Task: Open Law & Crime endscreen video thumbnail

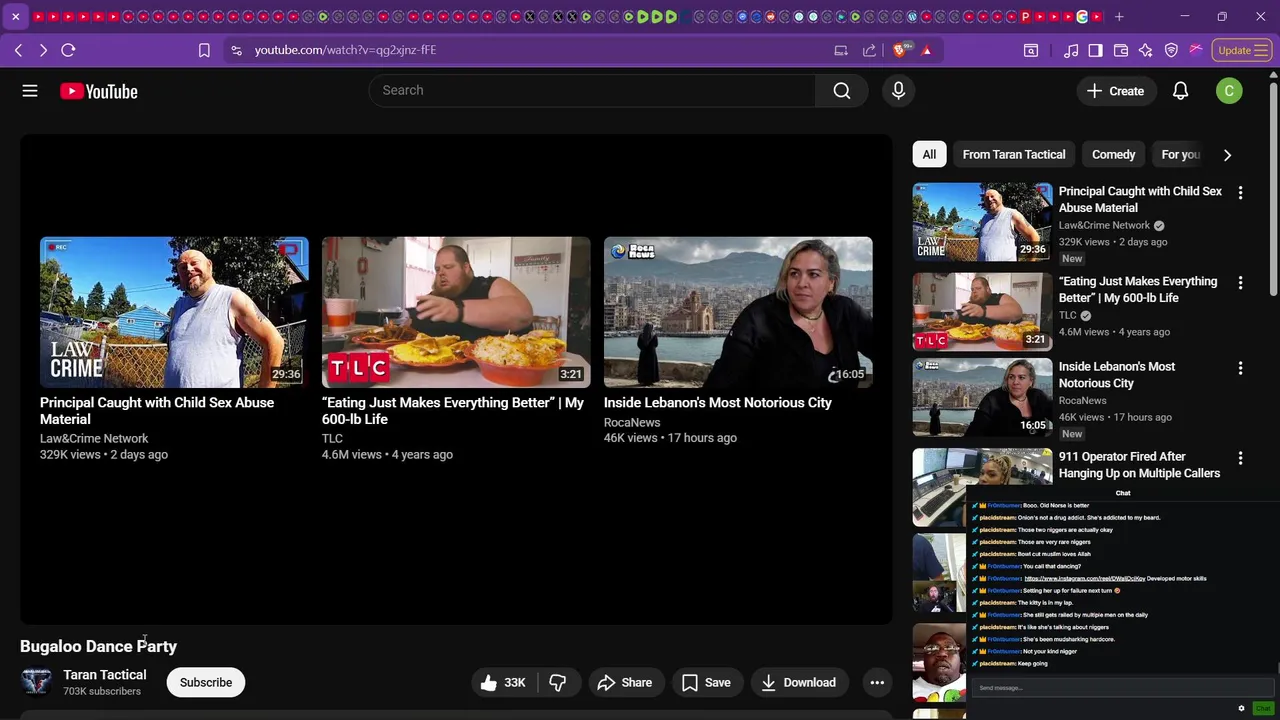Action: coord(174,312)
